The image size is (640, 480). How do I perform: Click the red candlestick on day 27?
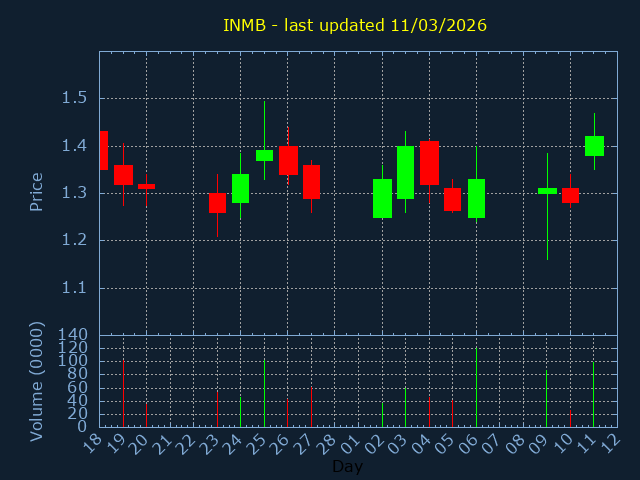[x=311, y=182]
